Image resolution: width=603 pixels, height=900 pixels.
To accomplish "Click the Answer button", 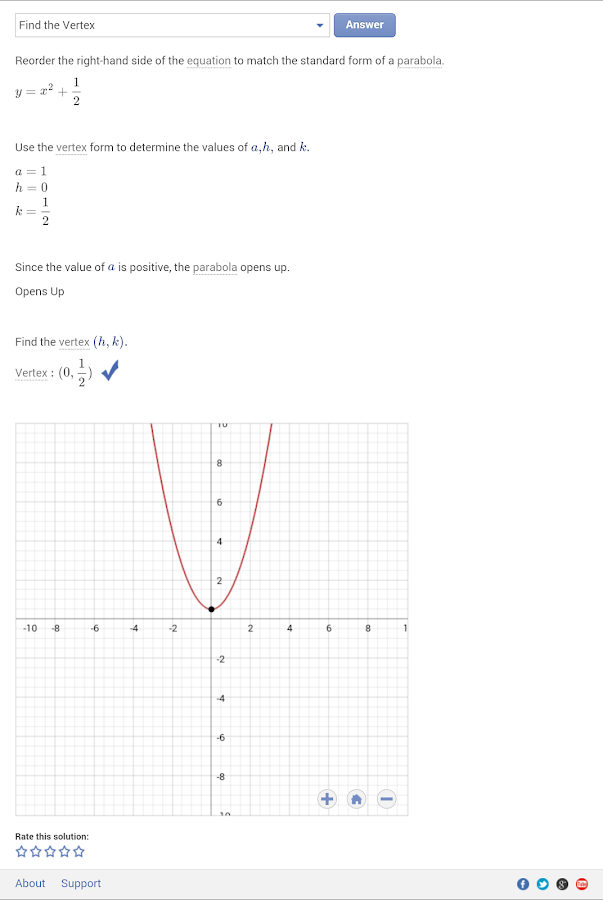I will point(365,25).
